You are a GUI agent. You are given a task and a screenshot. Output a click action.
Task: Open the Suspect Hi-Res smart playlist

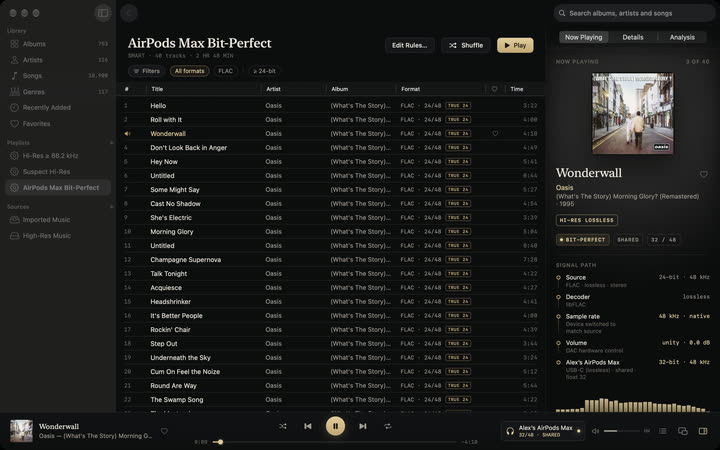click(58, 172)
